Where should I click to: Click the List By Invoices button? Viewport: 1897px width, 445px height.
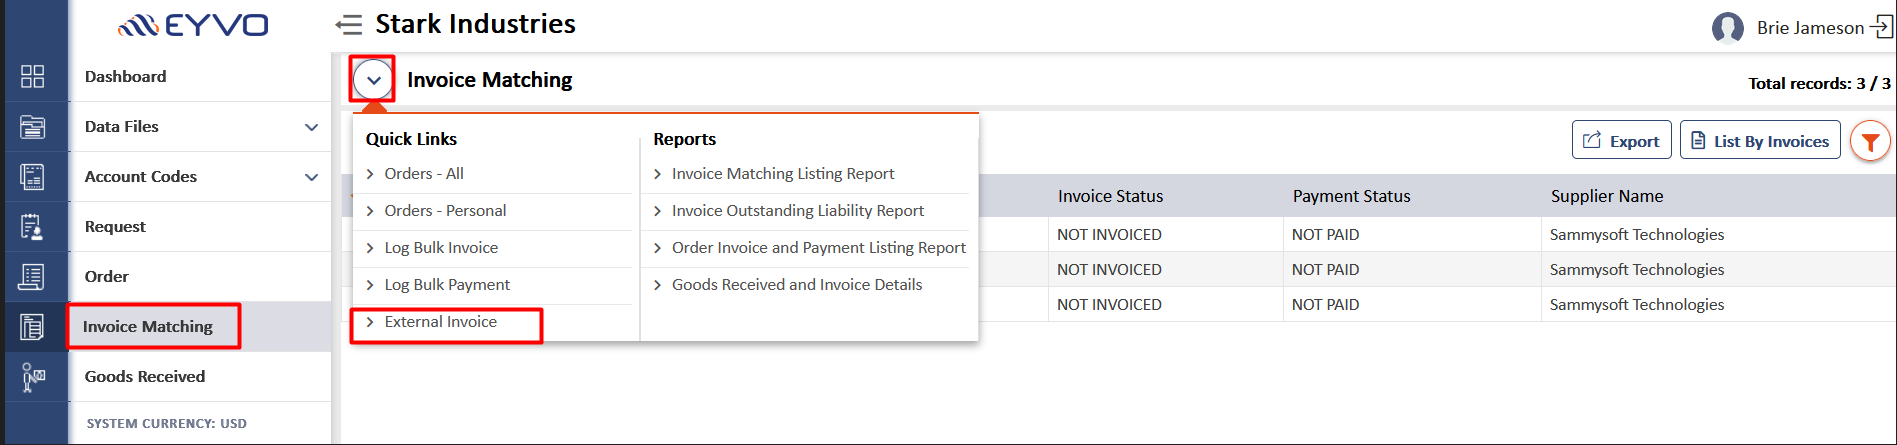1760,141
